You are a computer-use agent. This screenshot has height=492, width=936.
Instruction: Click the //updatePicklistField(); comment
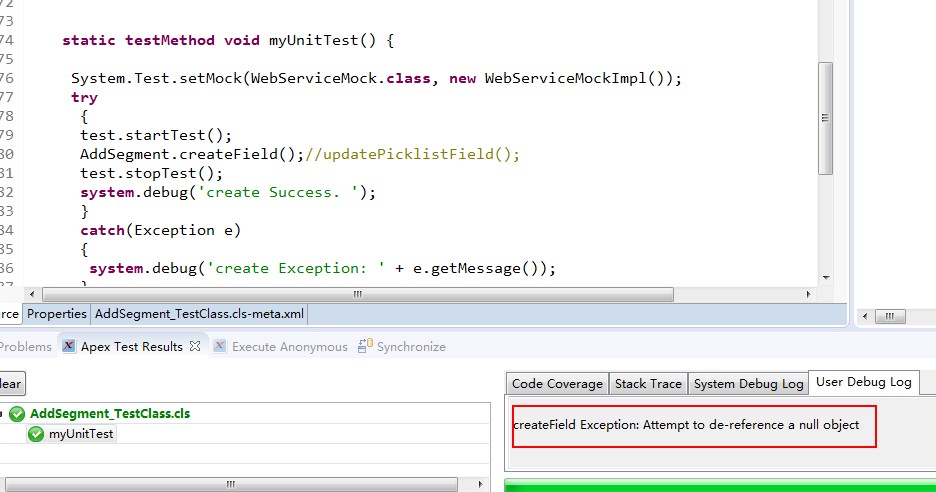pyautogui.click(x=412, y=155)
